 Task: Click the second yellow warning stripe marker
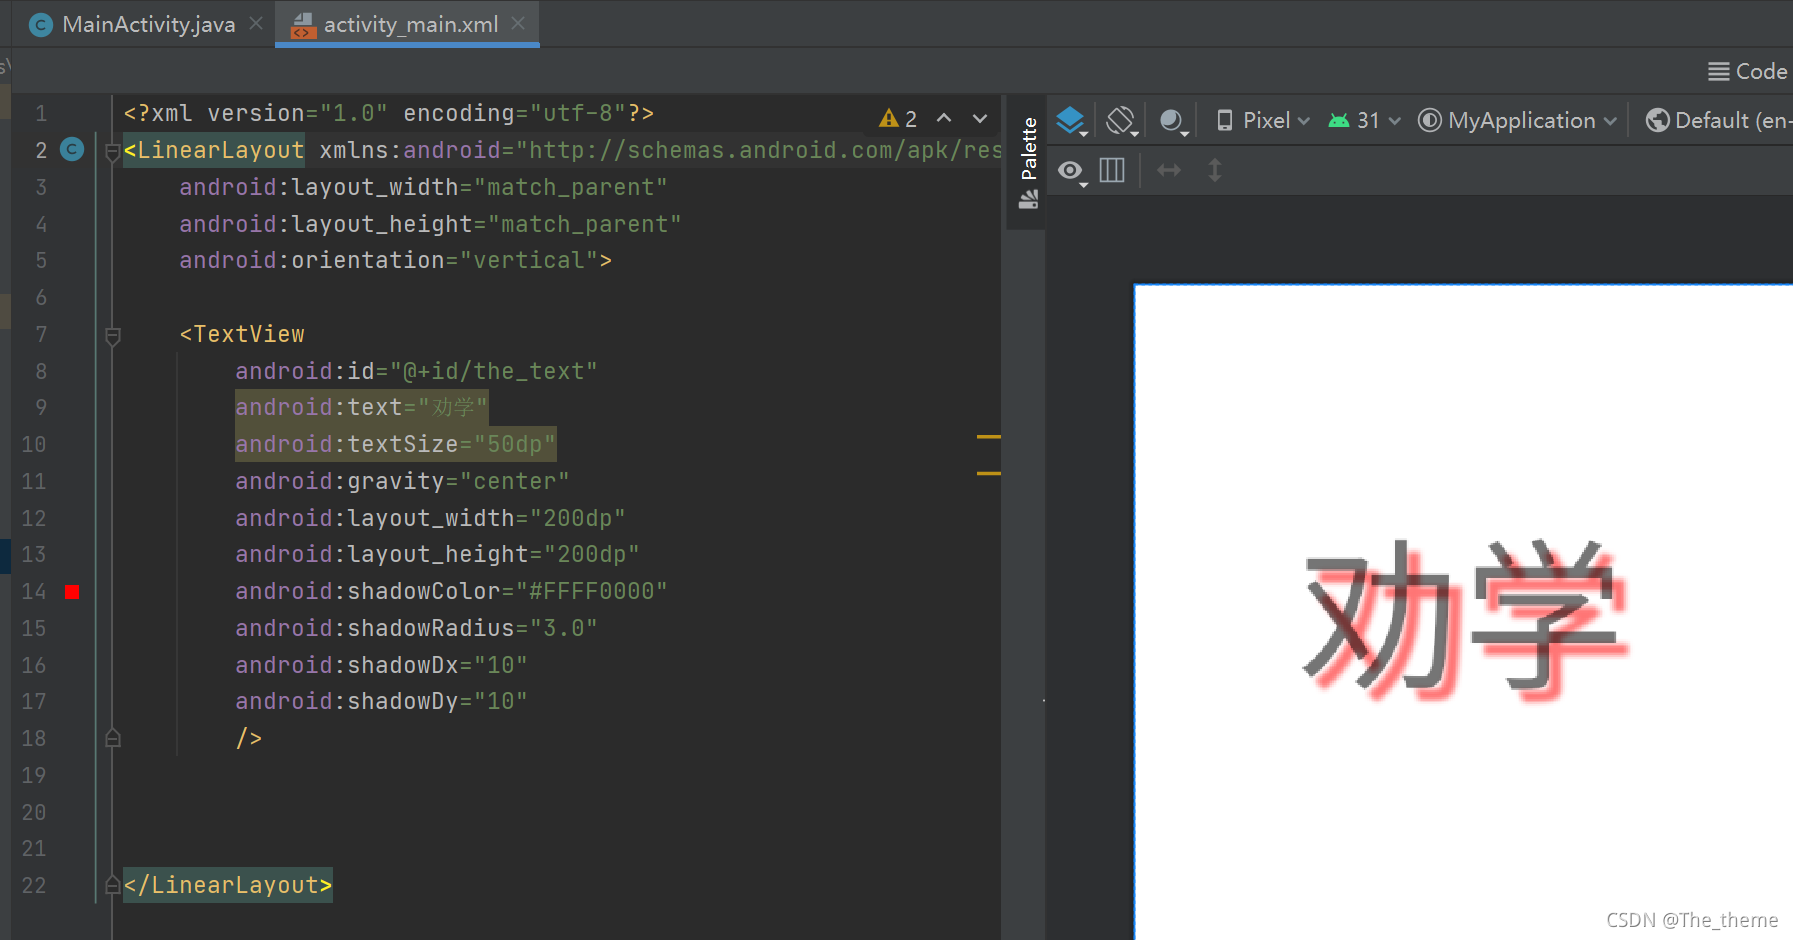988,473
